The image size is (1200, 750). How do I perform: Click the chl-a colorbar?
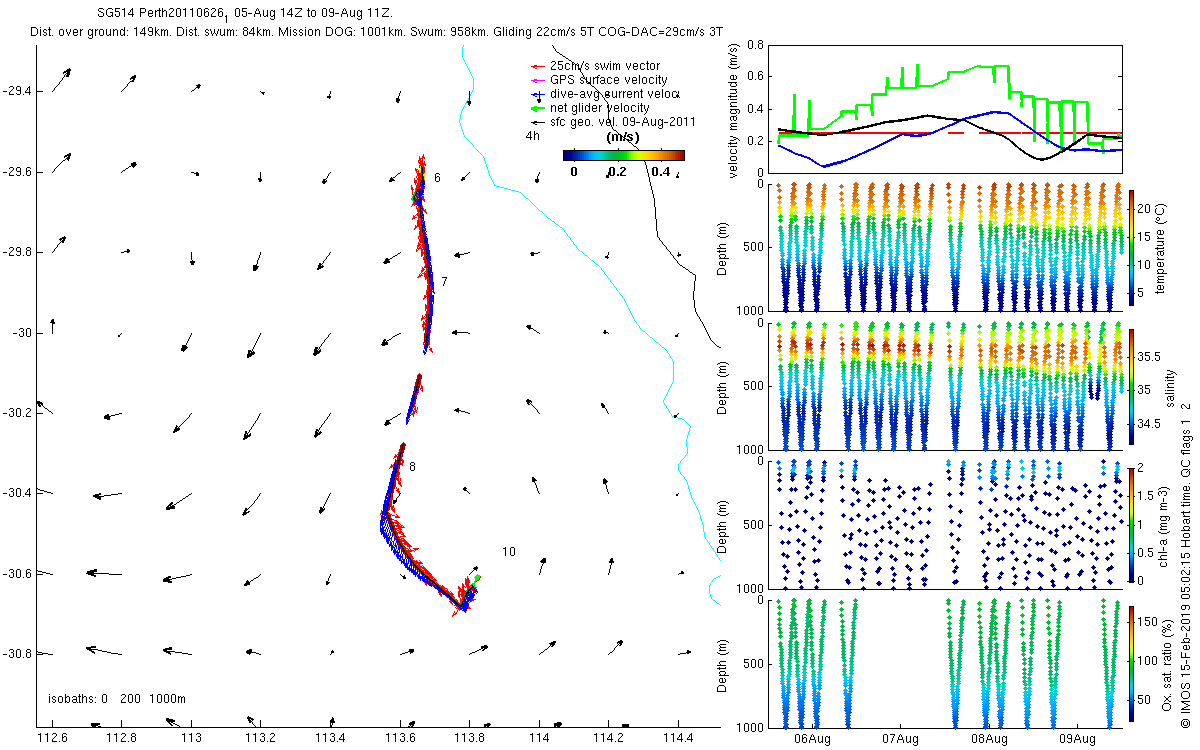point(1132,523)
